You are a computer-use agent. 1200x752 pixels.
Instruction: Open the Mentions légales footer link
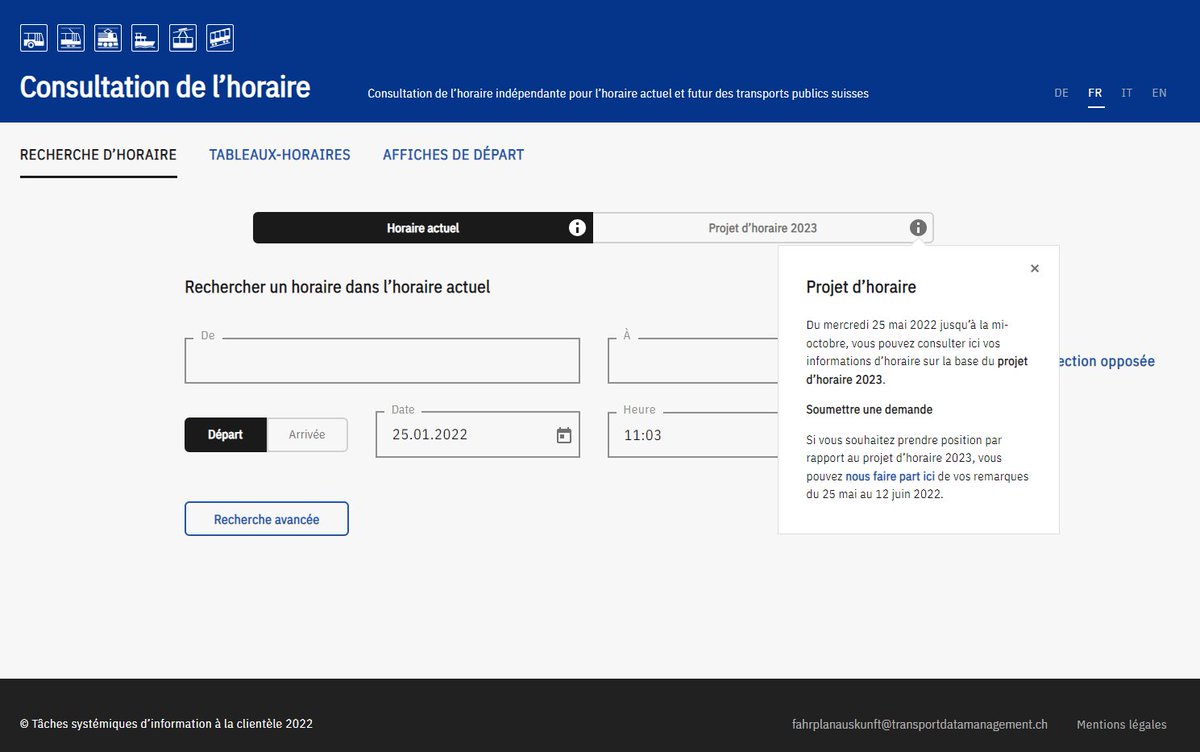(1121, 724)
